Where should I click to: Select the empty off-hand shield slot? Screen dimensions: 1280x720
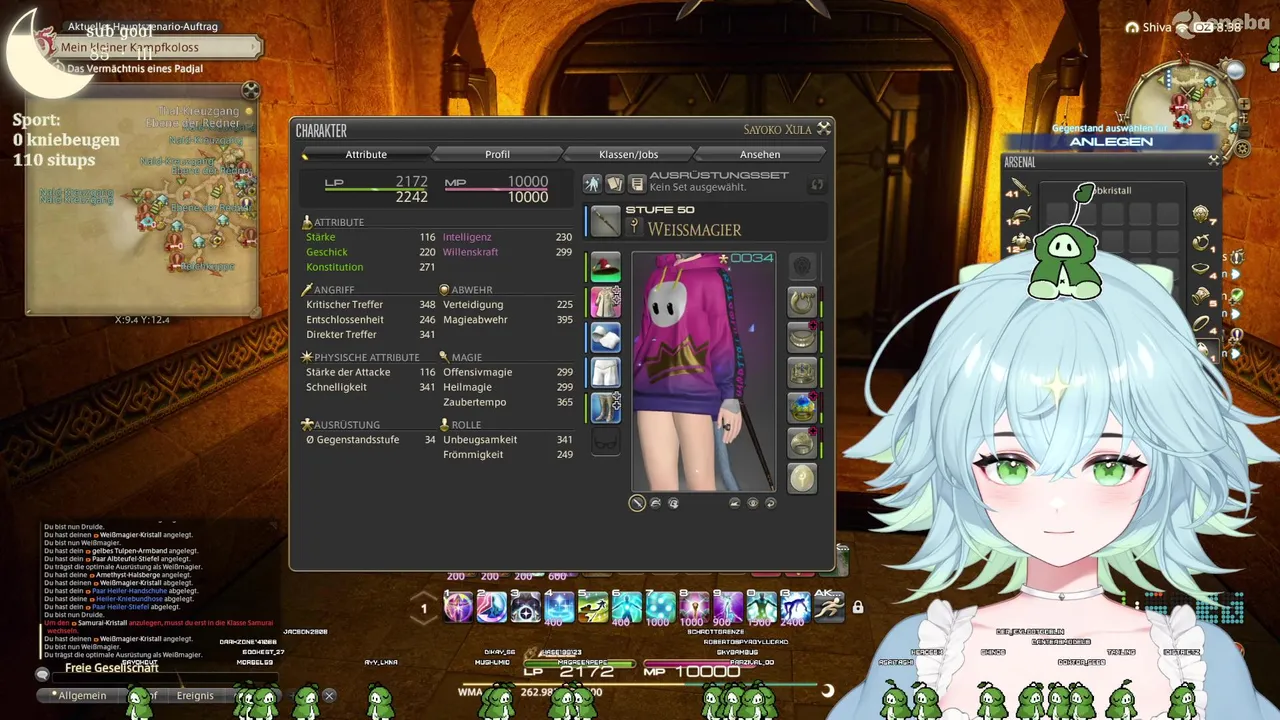tap(802, 267)
